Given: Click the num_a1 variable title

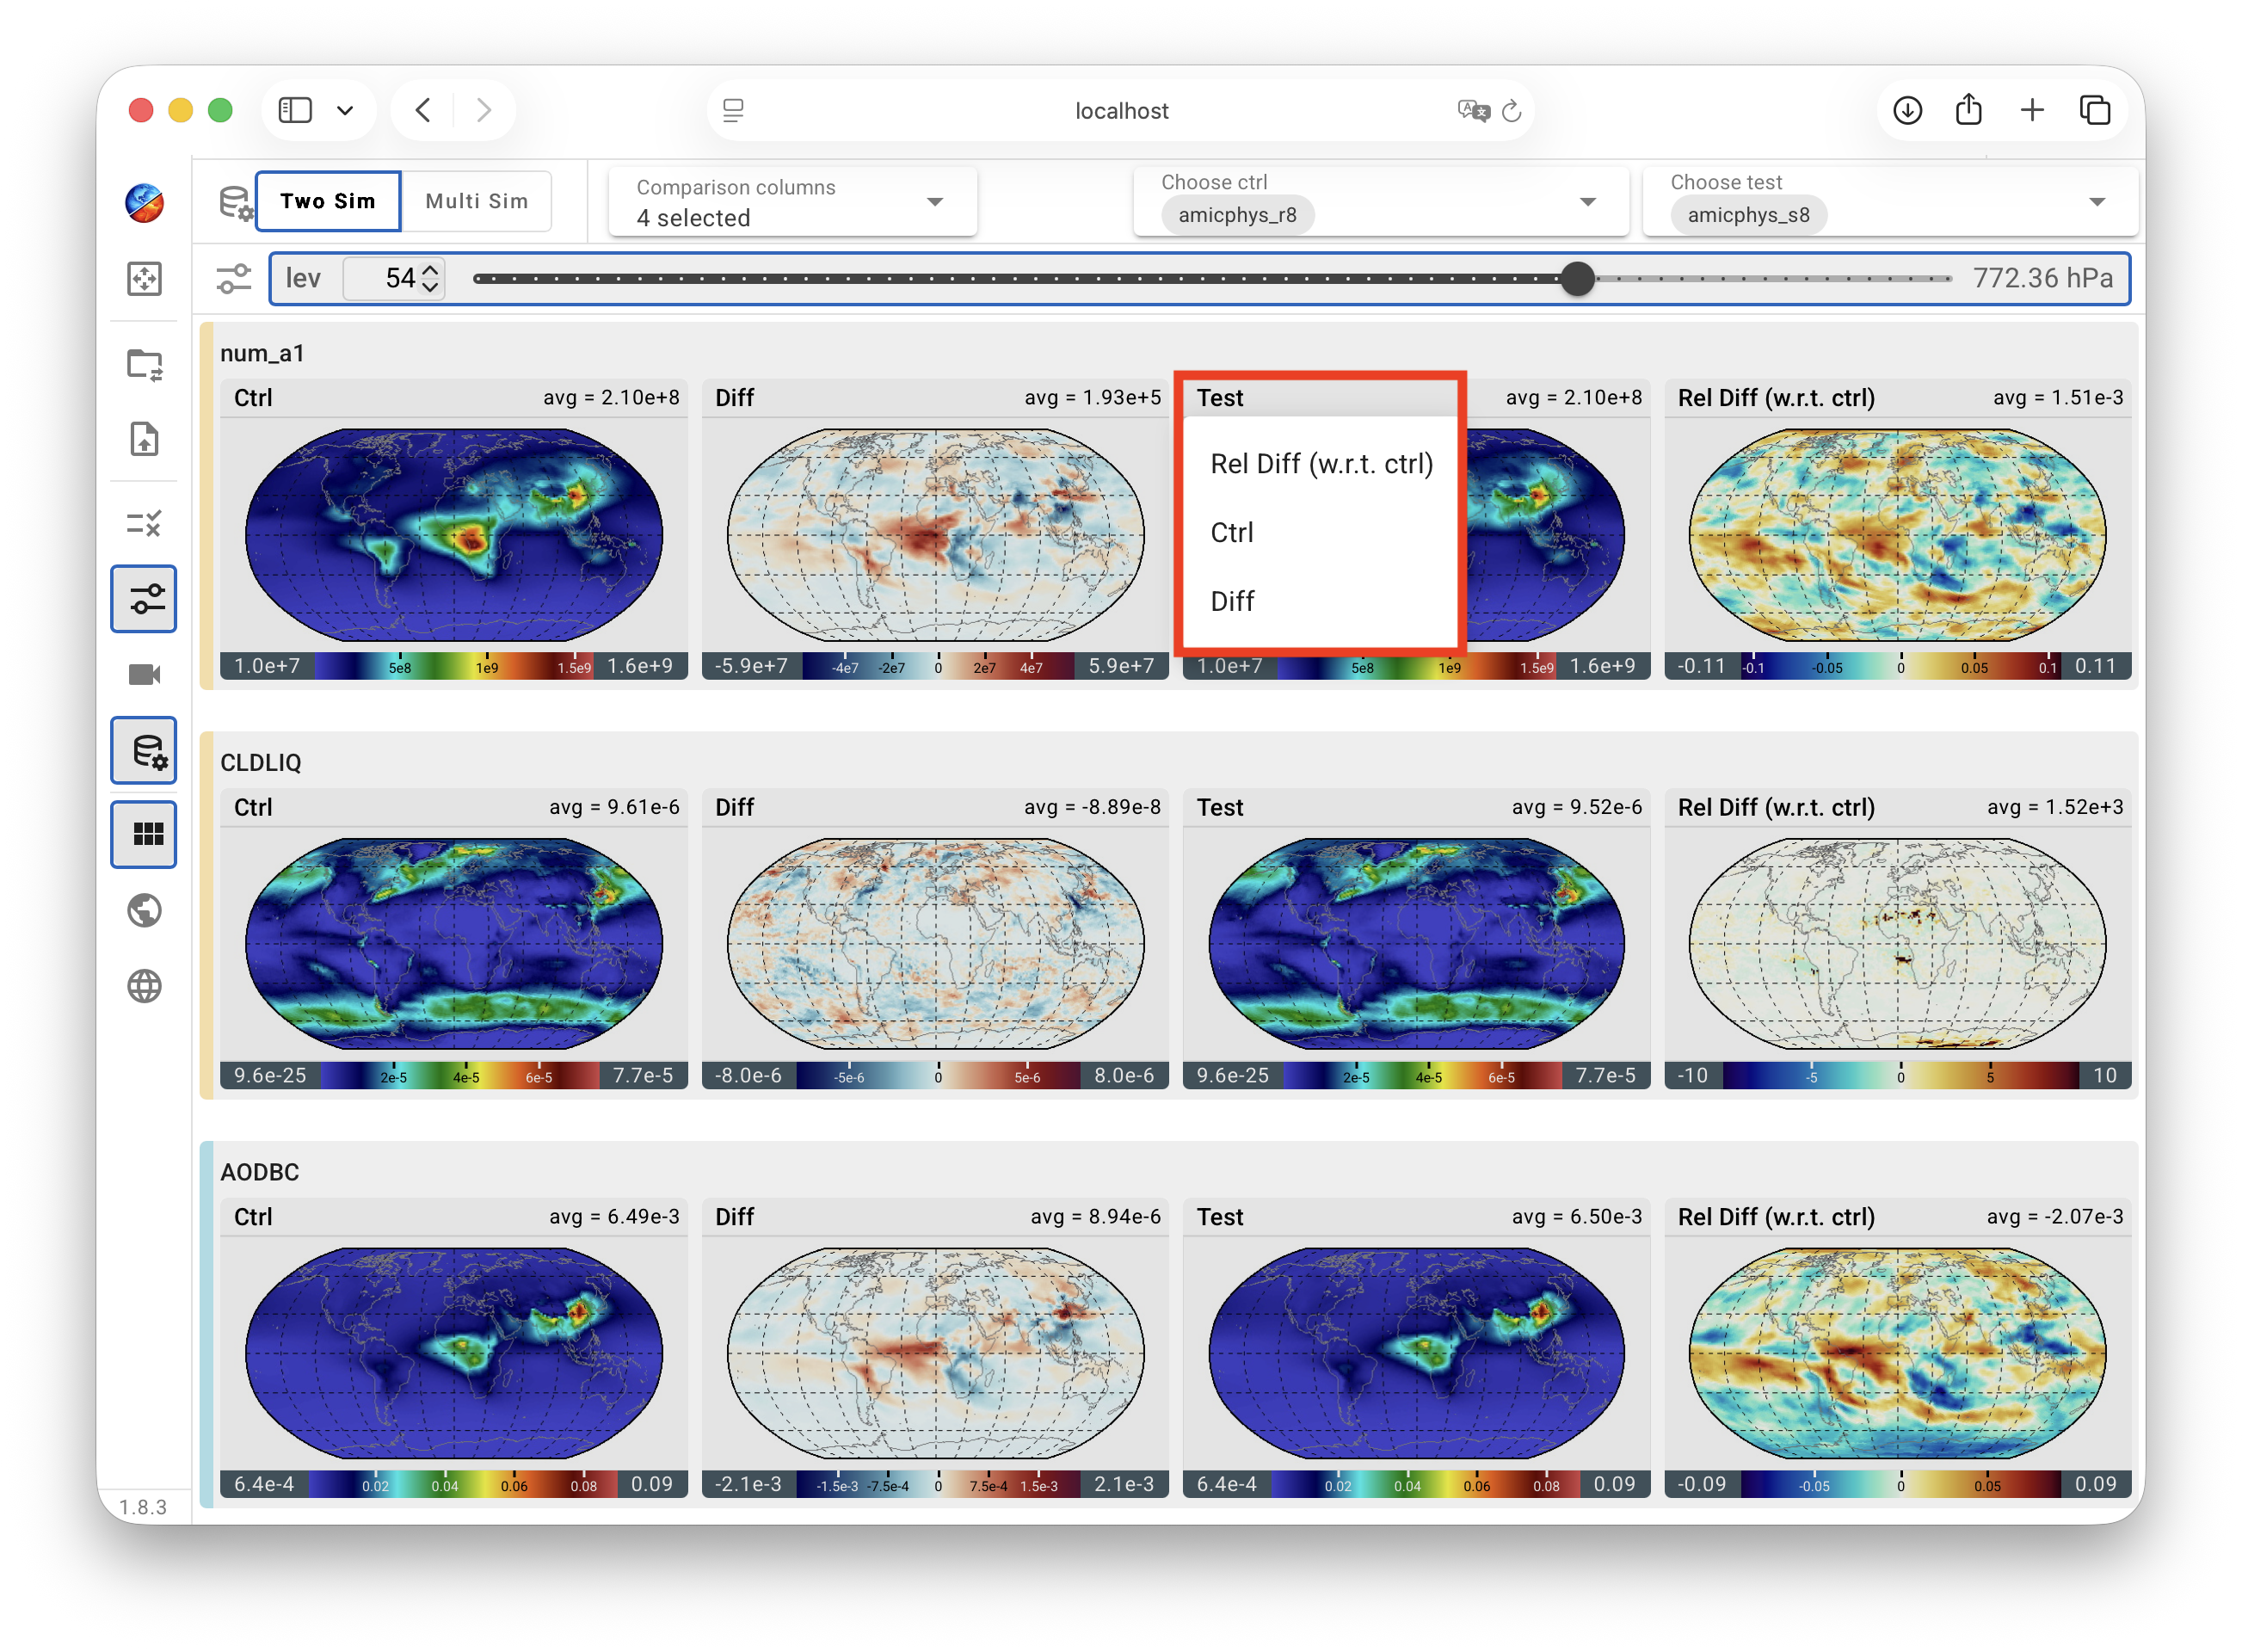Looking at the screenshot, I should pos(262,353).
